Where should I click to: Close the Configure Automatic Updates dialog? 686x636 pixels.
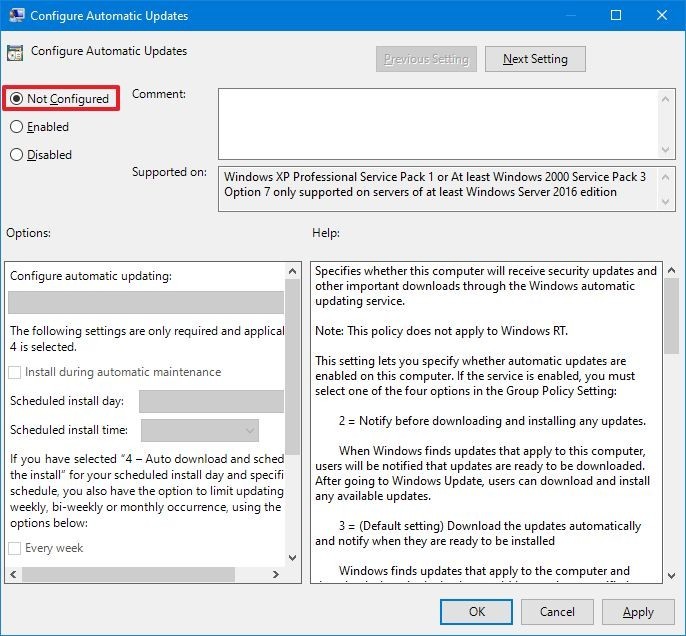[662, 15]
